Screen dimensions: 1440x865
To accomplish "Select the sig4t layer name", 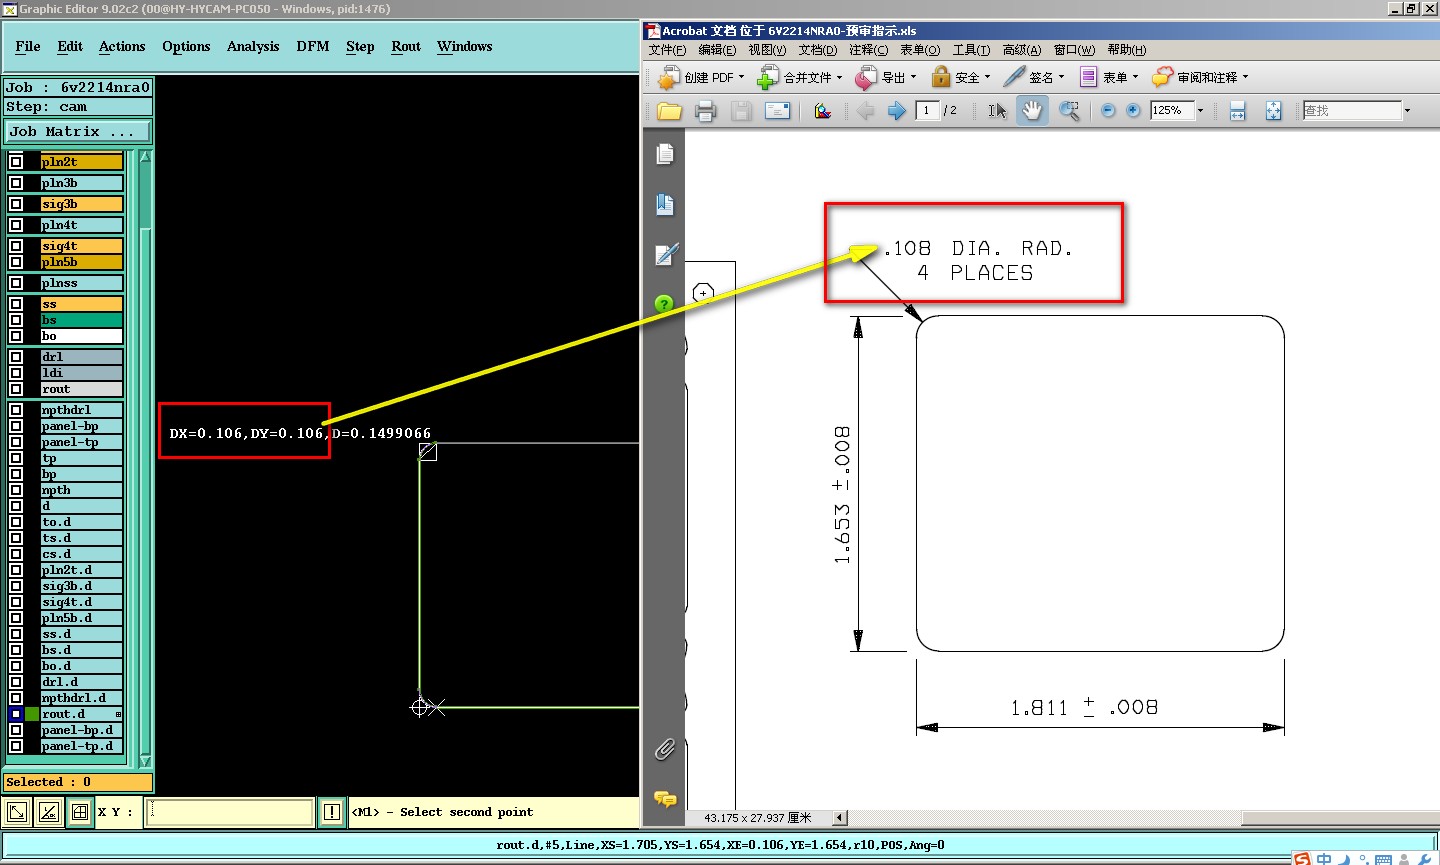I will (x=81, y=246).
